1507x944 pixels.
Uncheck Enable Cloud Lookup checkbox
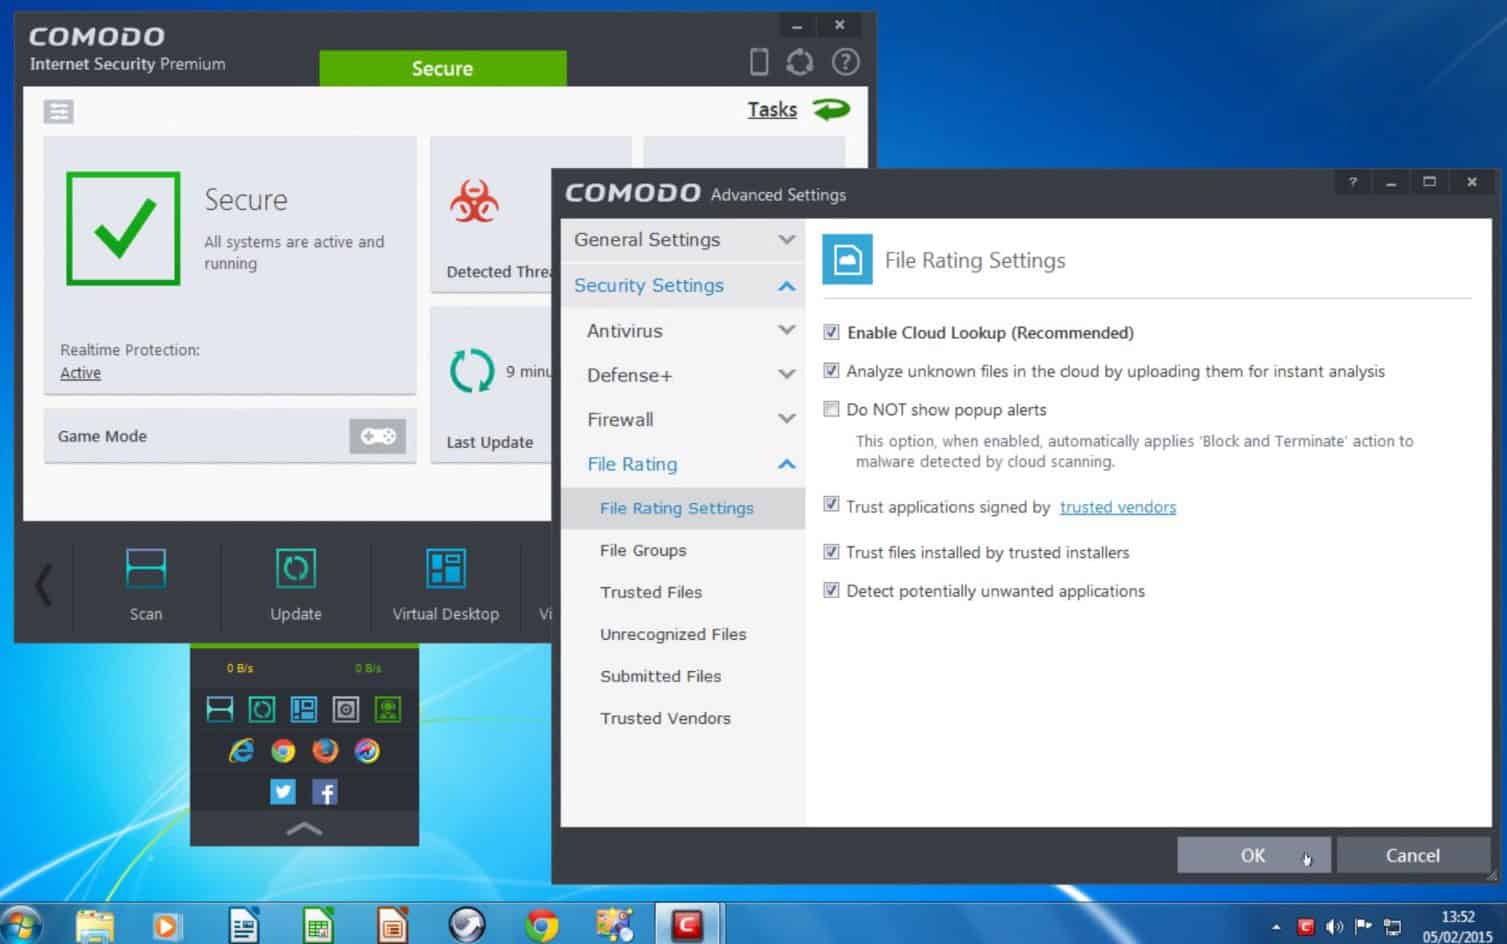coord(831,332)
